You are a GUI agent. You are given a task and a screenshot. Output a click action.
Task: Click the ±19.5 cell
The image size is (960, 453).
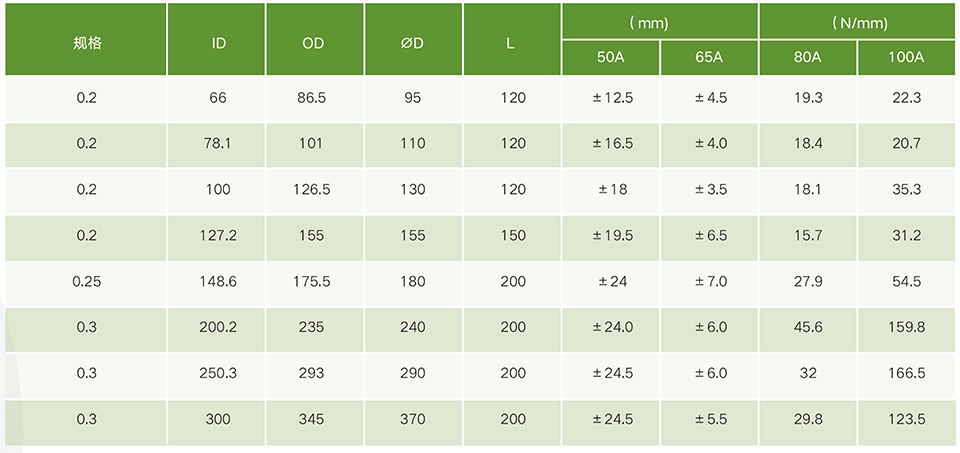point(613,236)
